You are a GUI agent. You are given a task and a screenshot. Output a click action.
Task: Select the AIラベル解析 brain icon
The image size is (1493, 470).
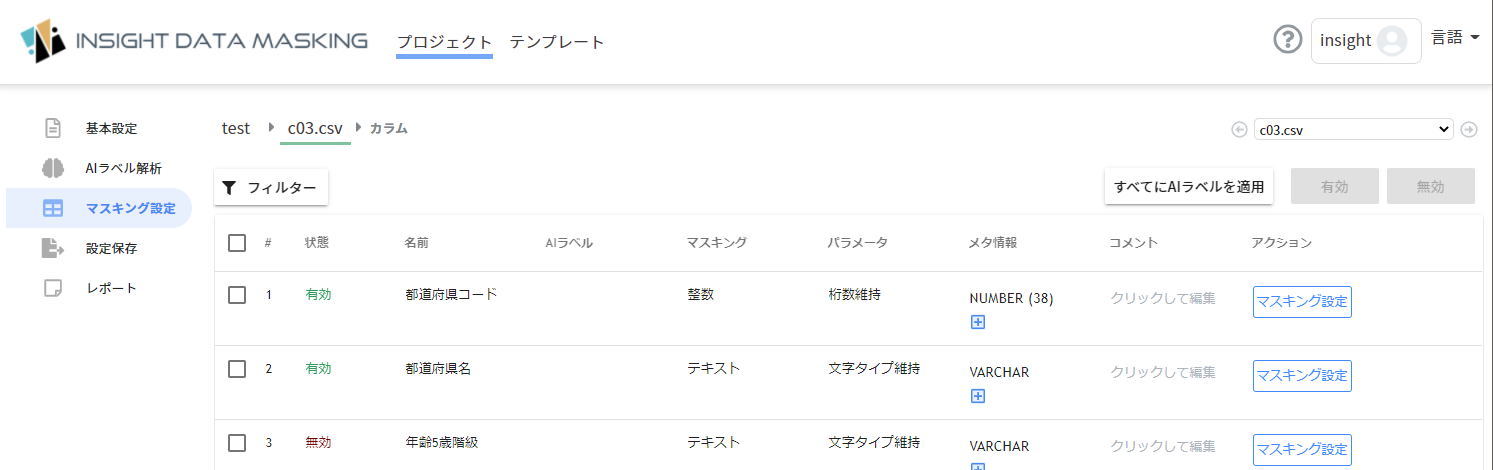(53, 168)
